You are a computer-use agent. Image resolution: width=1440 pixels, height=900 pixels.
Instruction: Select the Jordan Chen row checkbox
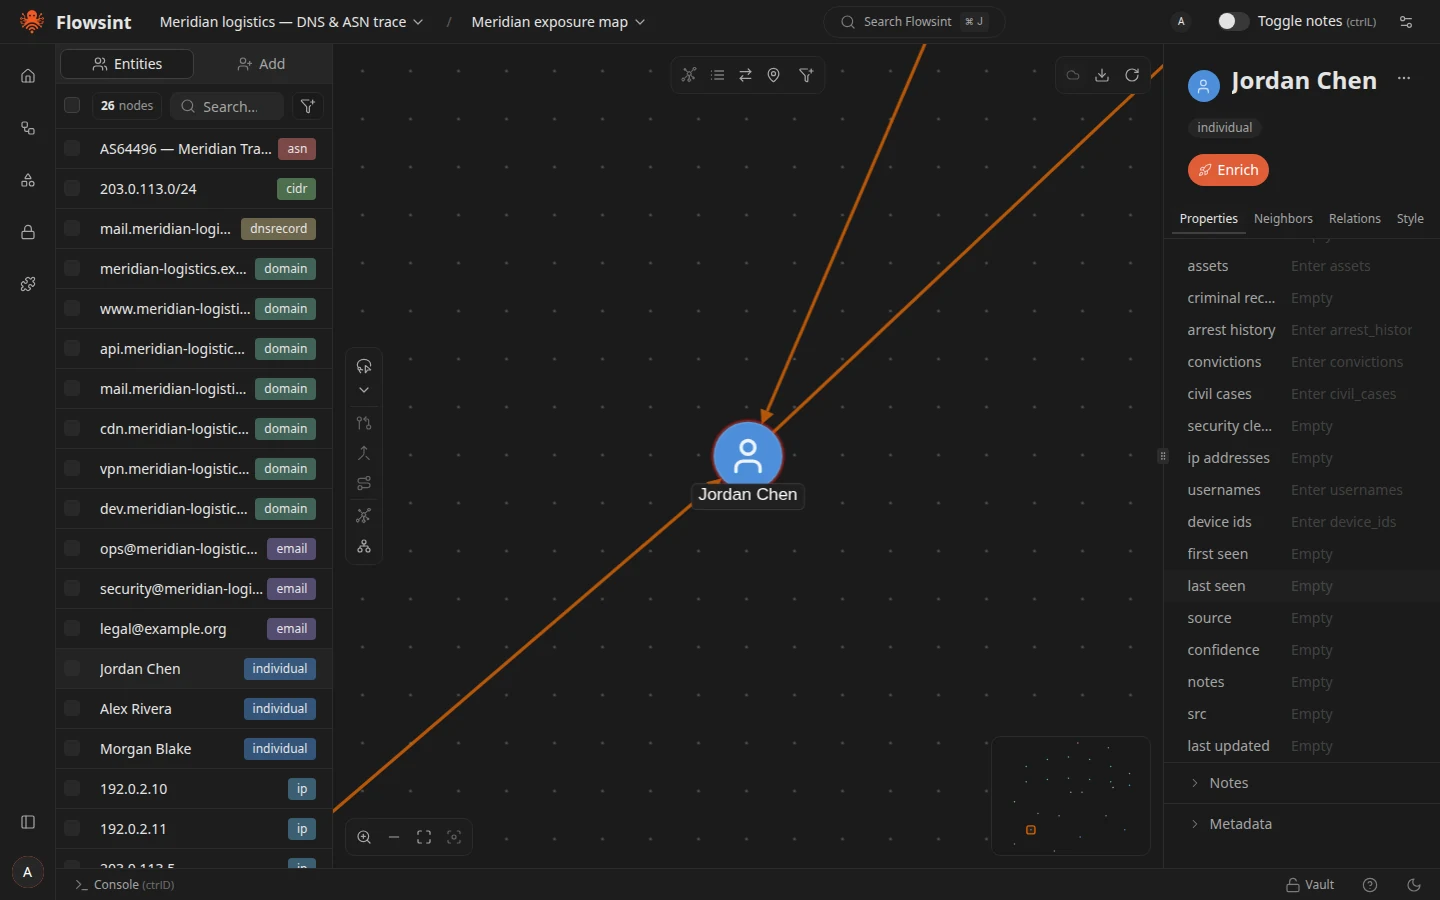tap(72, 668)
